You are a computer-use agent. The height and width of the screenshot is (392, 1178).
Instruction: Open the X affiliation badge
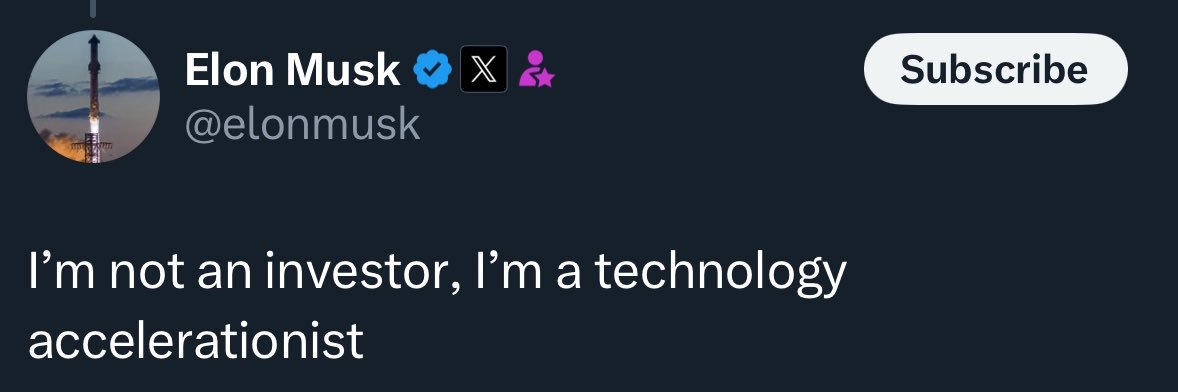click(483, 70)
